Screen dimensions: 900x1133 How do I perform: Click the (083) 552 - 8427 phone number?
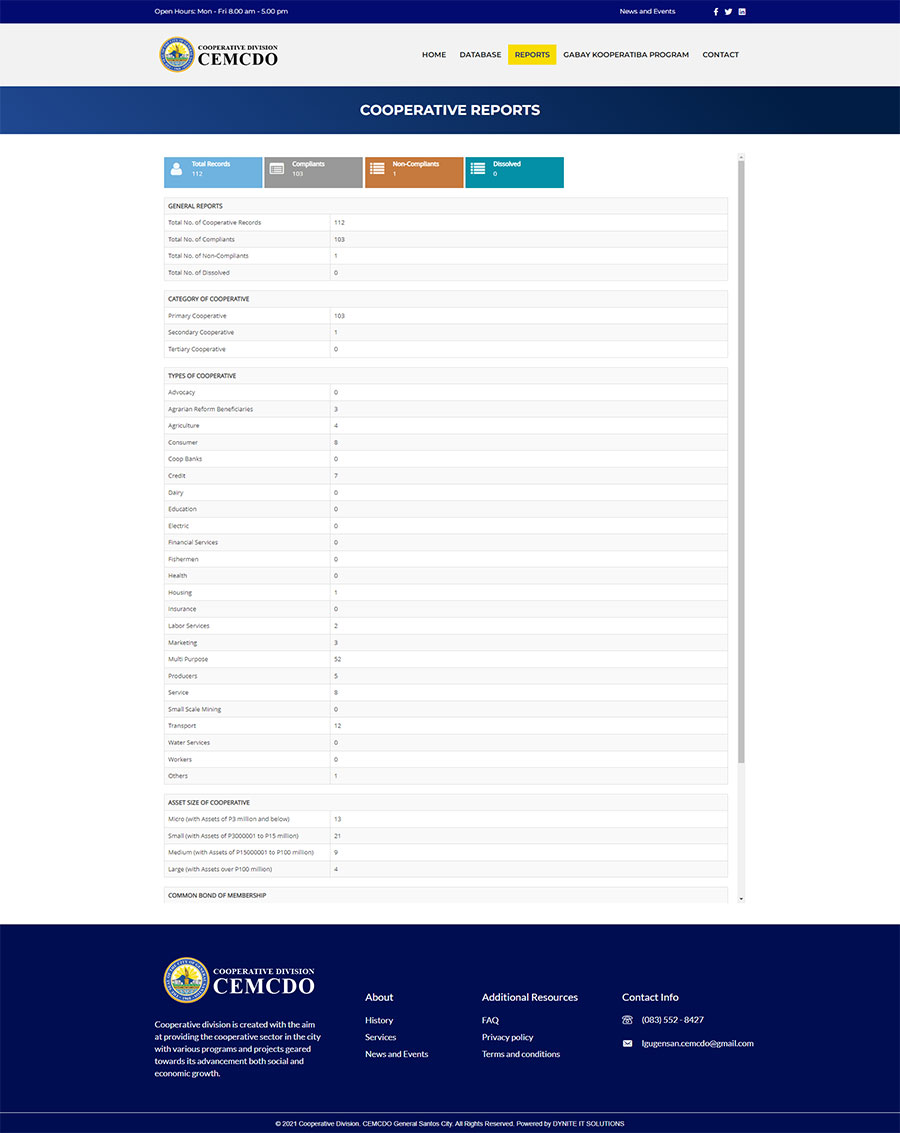tap(672, 1020)
